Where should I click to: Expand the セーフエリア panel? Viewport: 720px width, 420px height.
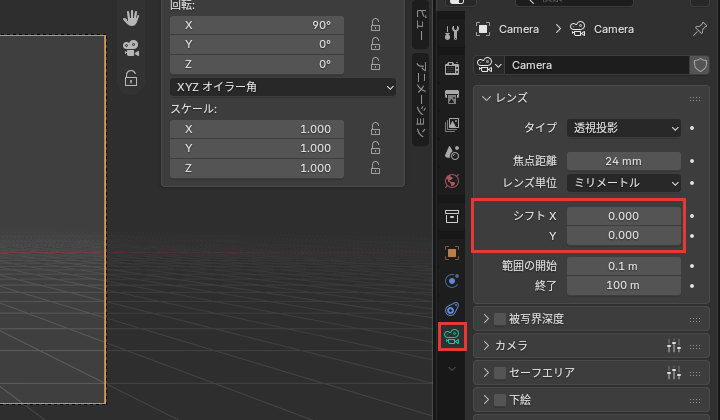pos(486,372)
